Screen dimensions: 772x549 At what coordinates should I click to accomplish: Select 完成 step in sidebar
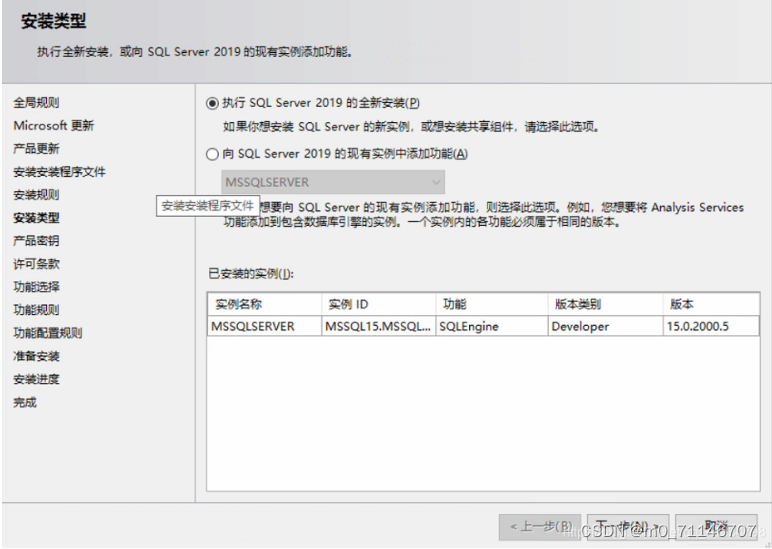pos(25,403)
